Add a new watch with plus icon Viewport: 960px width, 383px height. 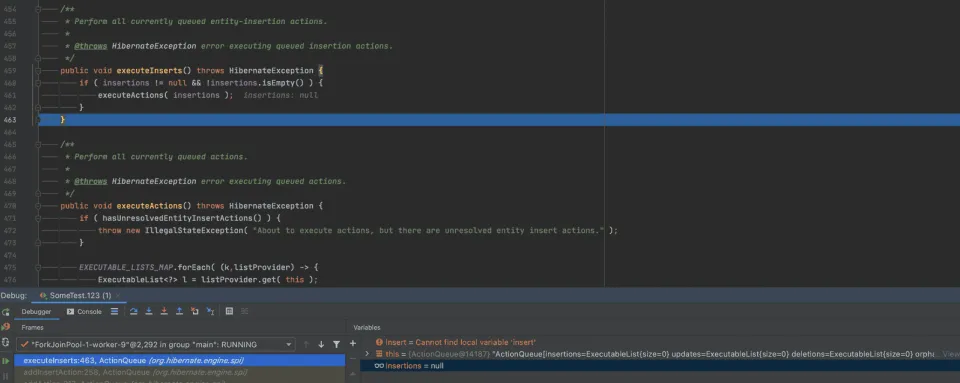(x=353, y=344)
